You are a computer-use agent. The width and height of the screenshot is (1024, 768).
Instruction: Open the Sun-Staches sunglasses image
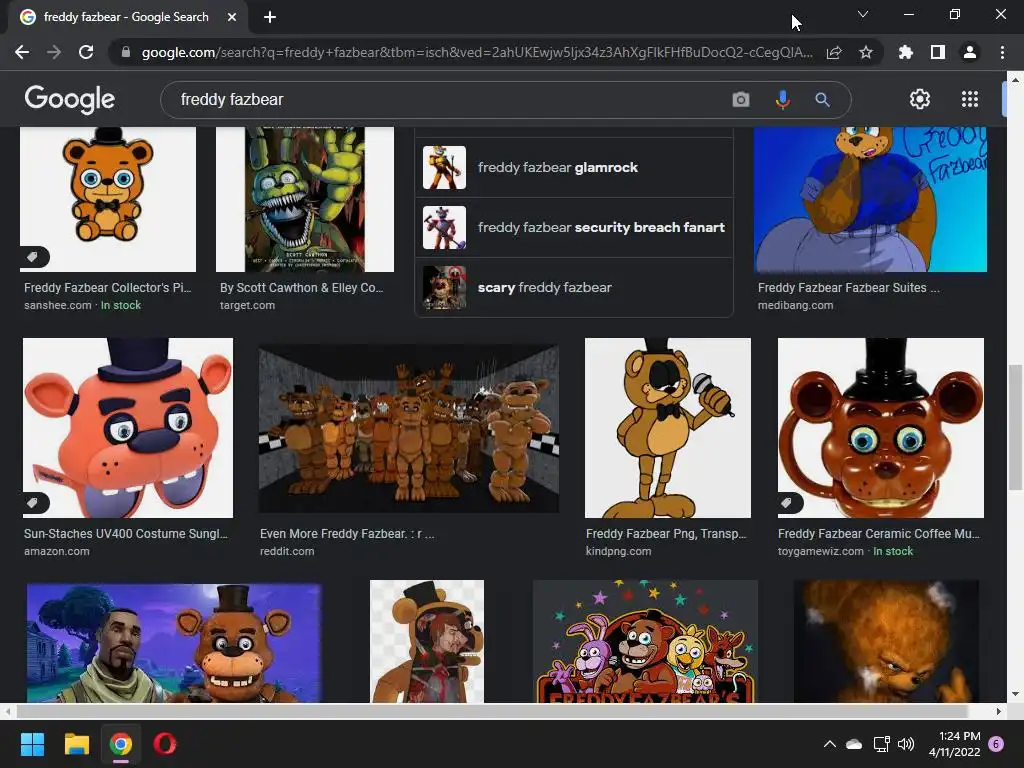coord(128,428)
